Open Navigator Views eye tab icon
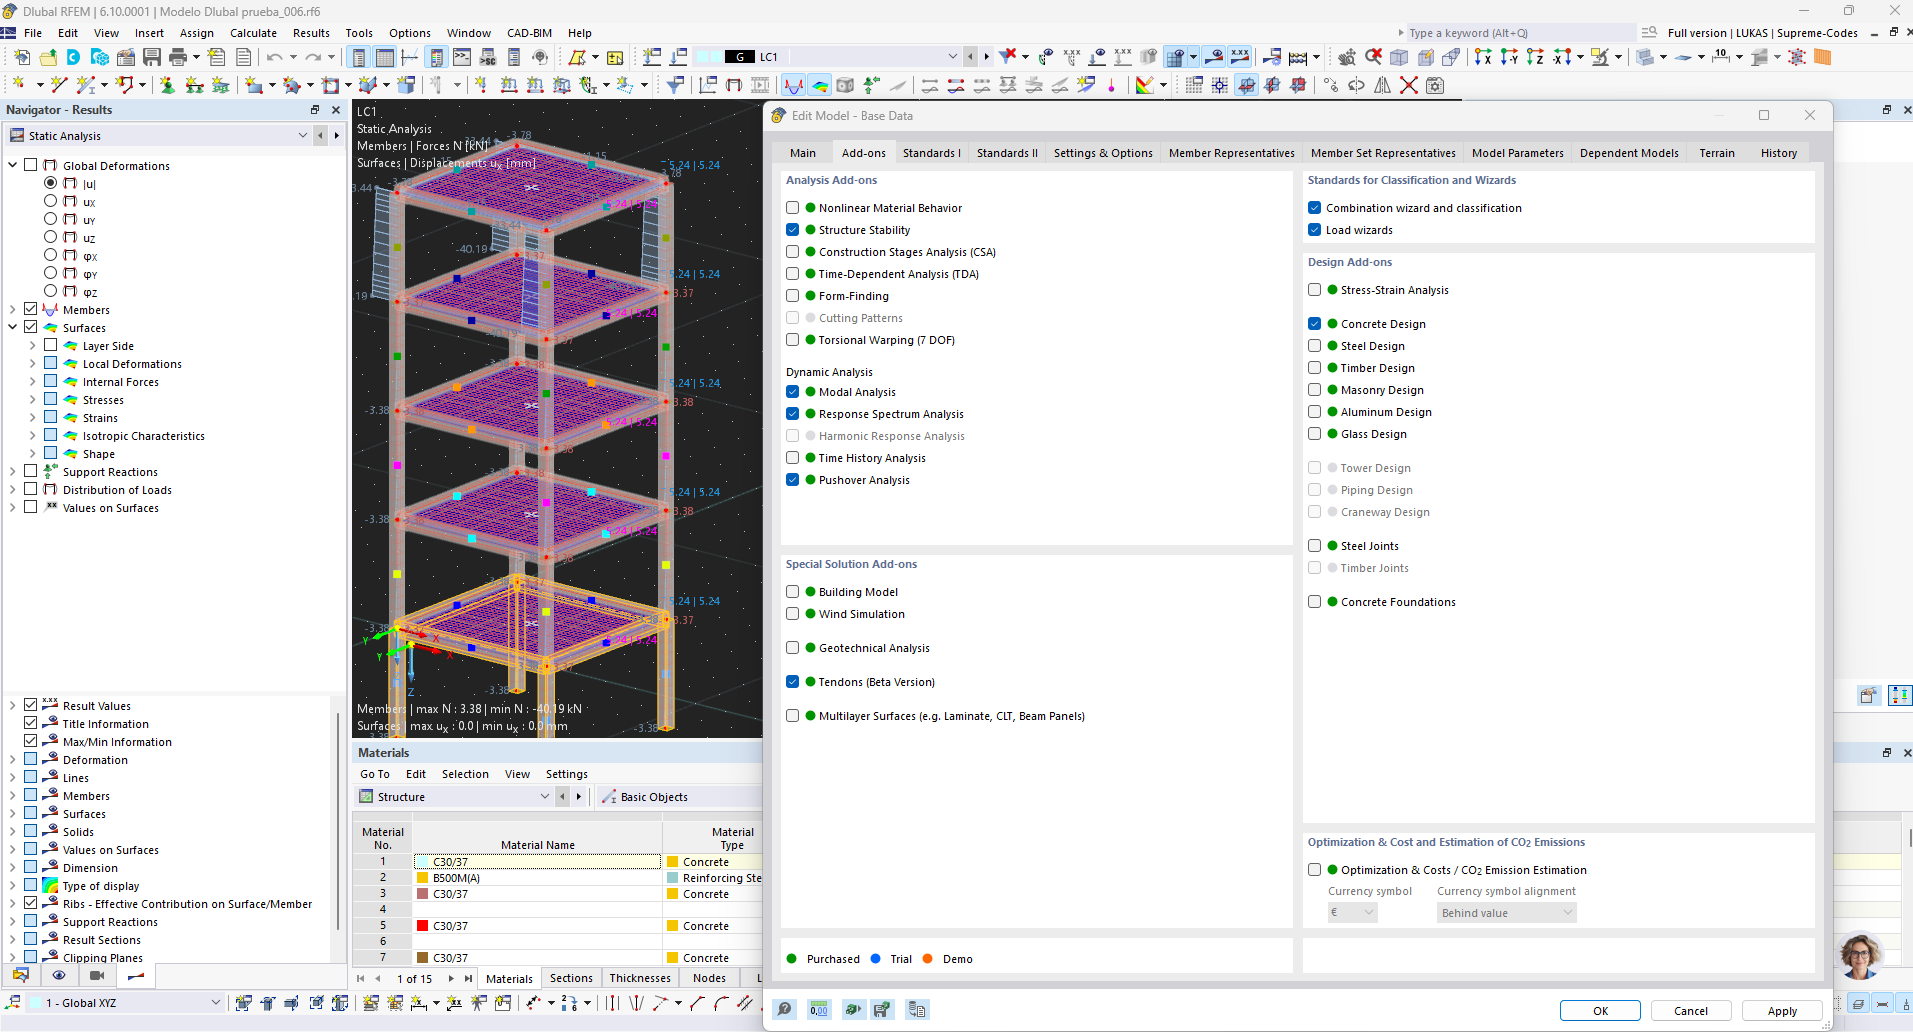The height and width of the screenshot is (1032, 1913). (59, 975)
